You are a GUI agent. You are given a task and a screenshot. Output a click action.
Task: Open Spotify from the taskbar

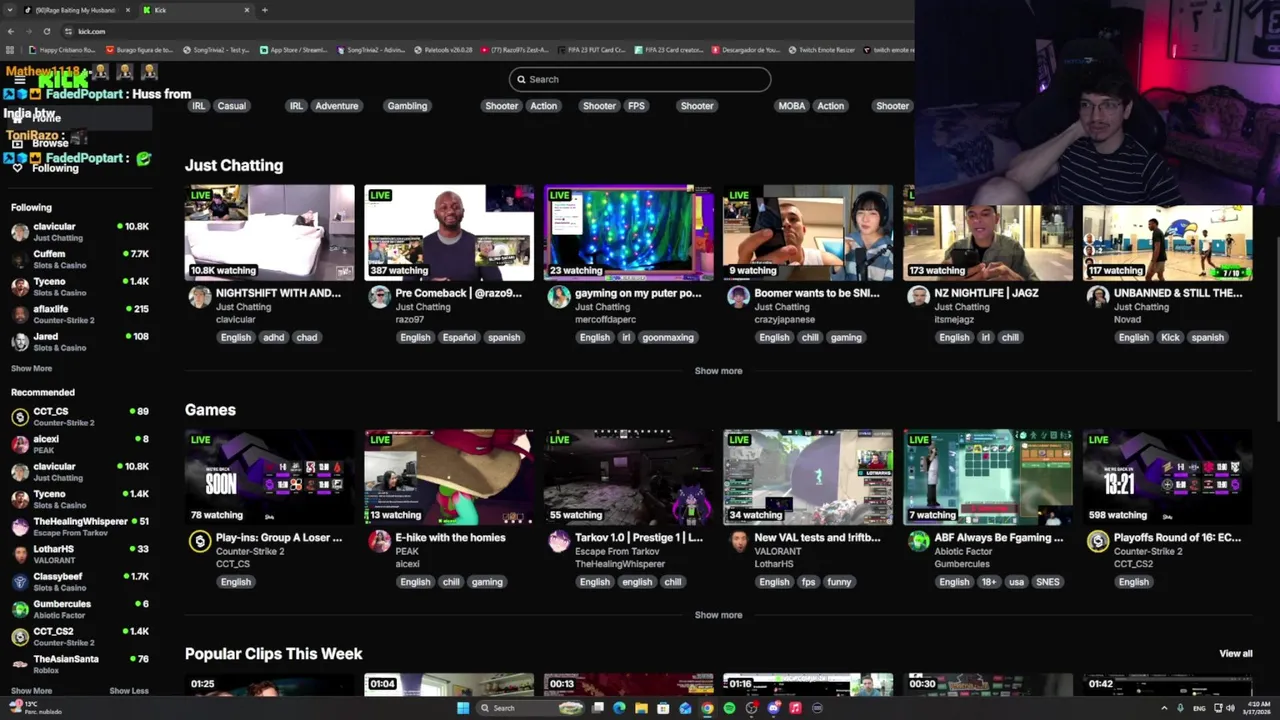point(729,708)
